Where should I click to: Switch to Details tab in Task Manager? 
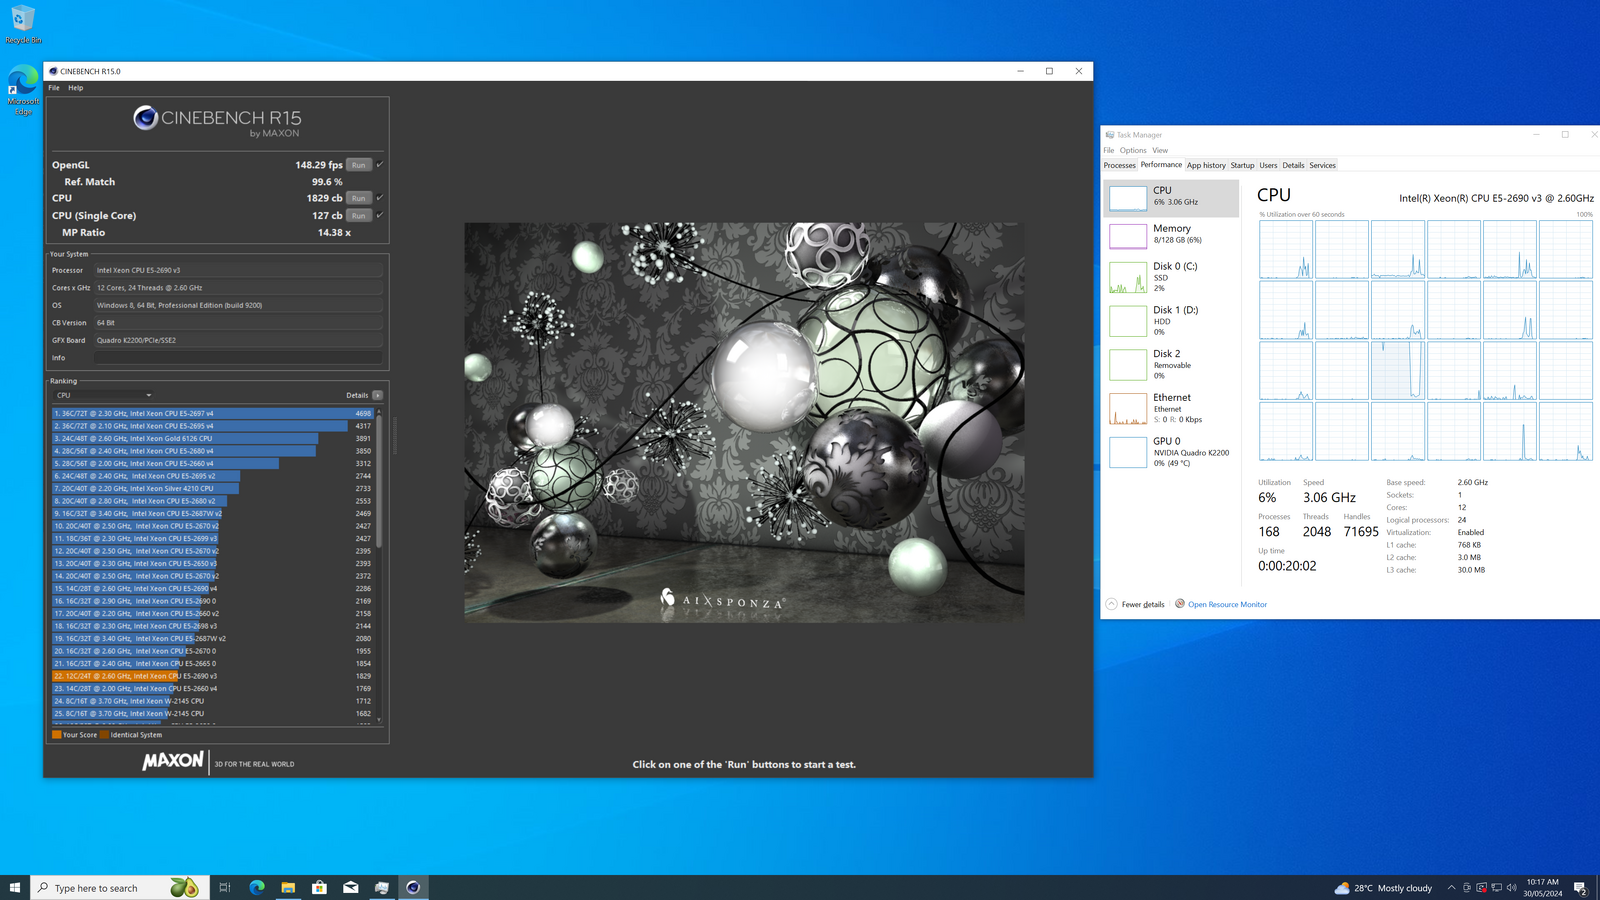(1293, 165)
